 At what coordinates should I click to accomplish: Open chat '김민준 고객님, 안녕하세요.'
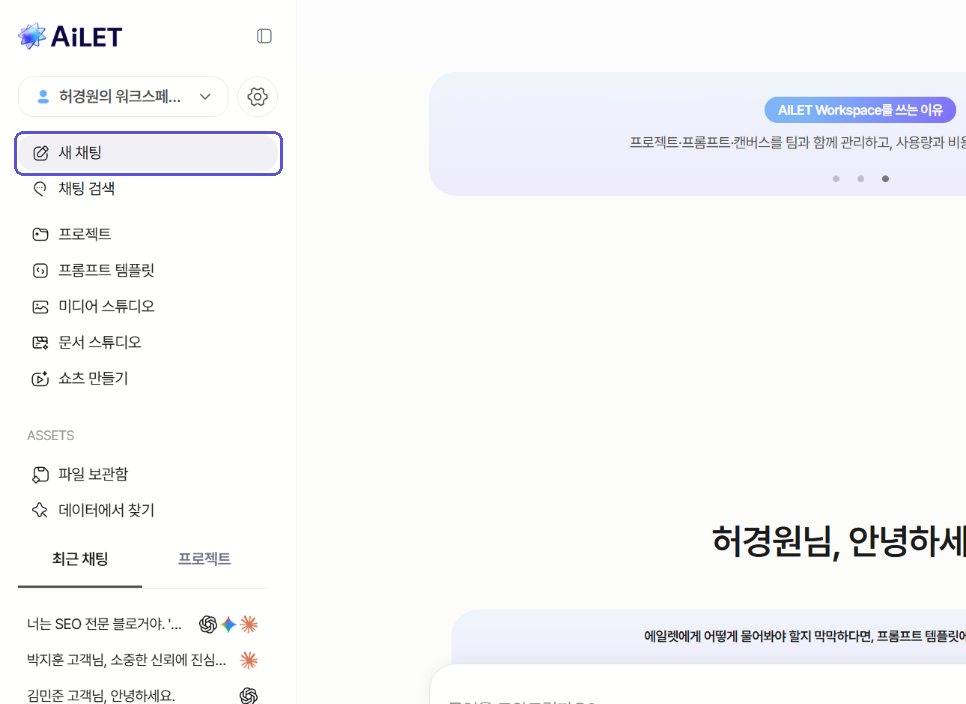tap(102, 696)
